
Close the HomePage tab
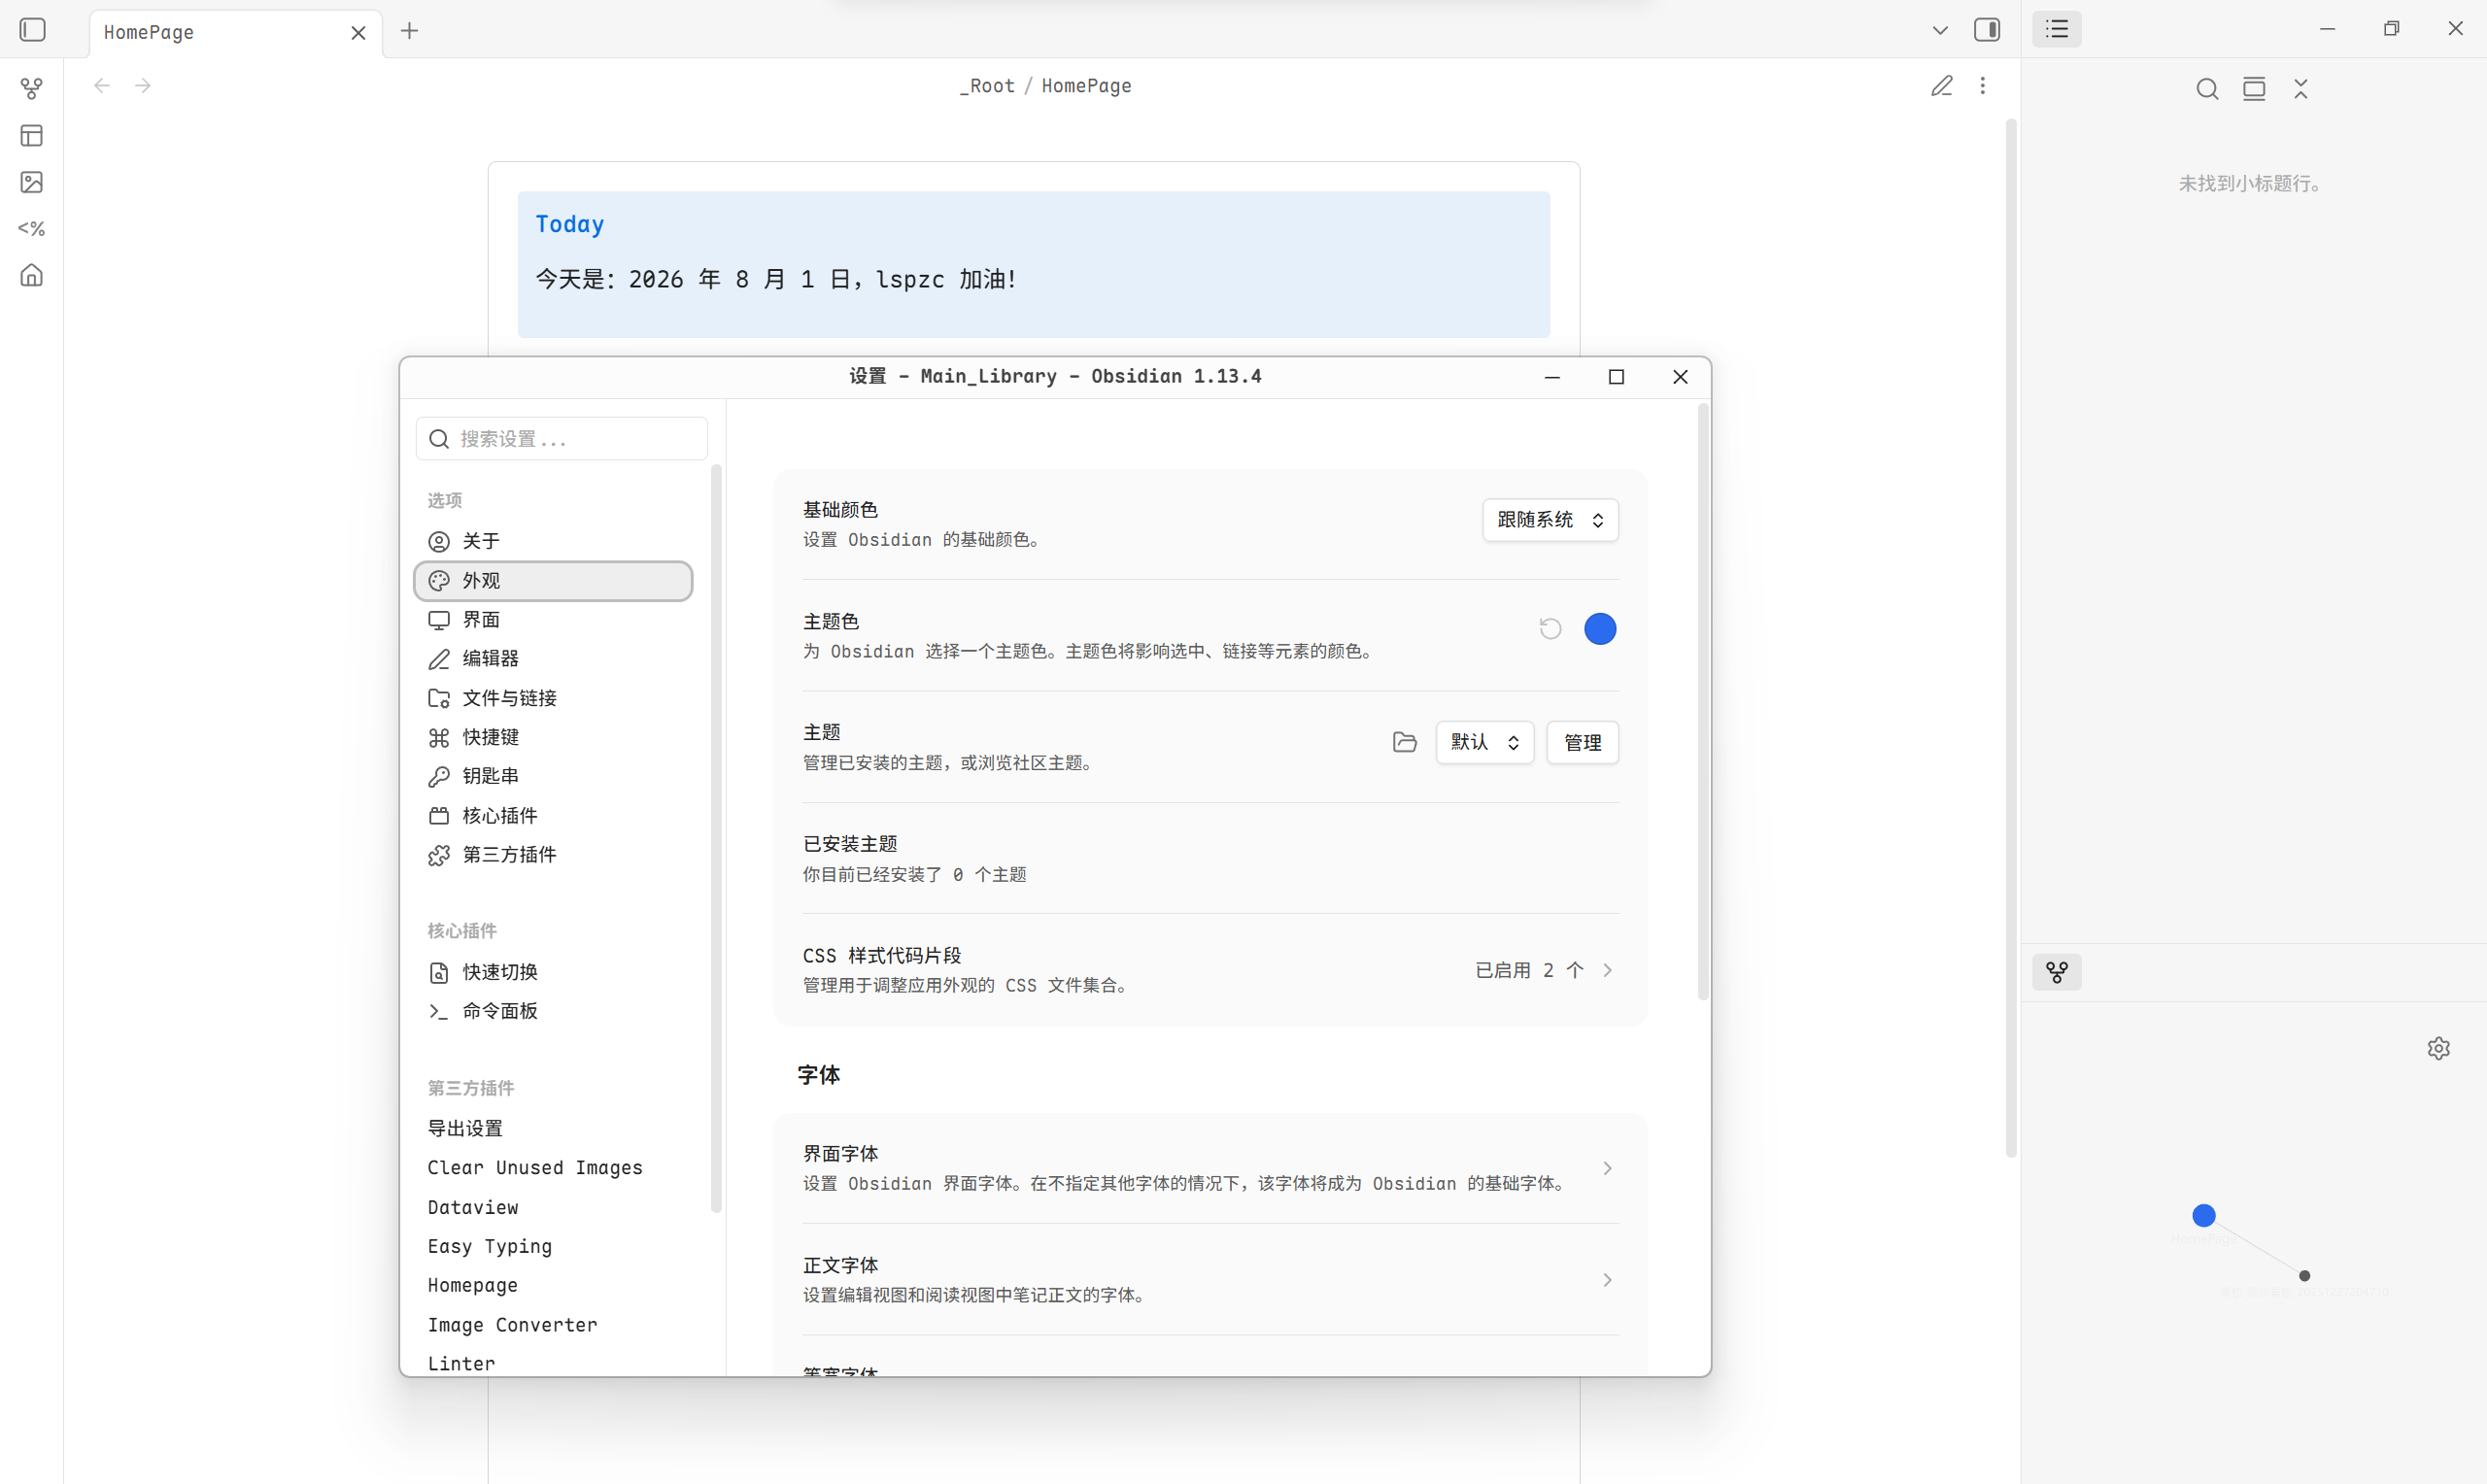pyautogui.click(x=358, y=33)
